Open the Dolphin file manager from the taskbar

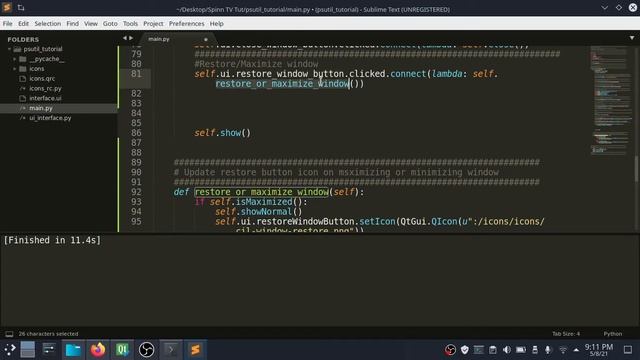pos(73,350)
